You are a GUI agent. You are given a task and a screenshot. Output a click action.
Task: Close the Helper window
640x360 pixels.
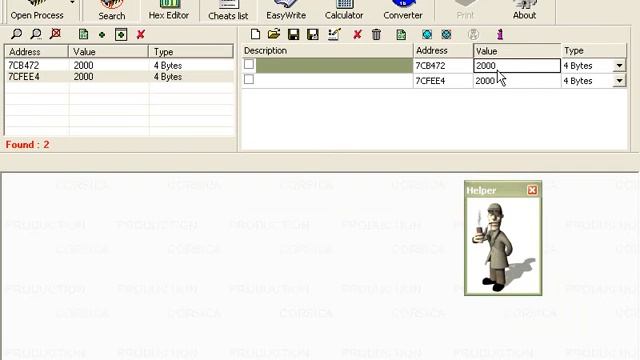tap(532, 190)
